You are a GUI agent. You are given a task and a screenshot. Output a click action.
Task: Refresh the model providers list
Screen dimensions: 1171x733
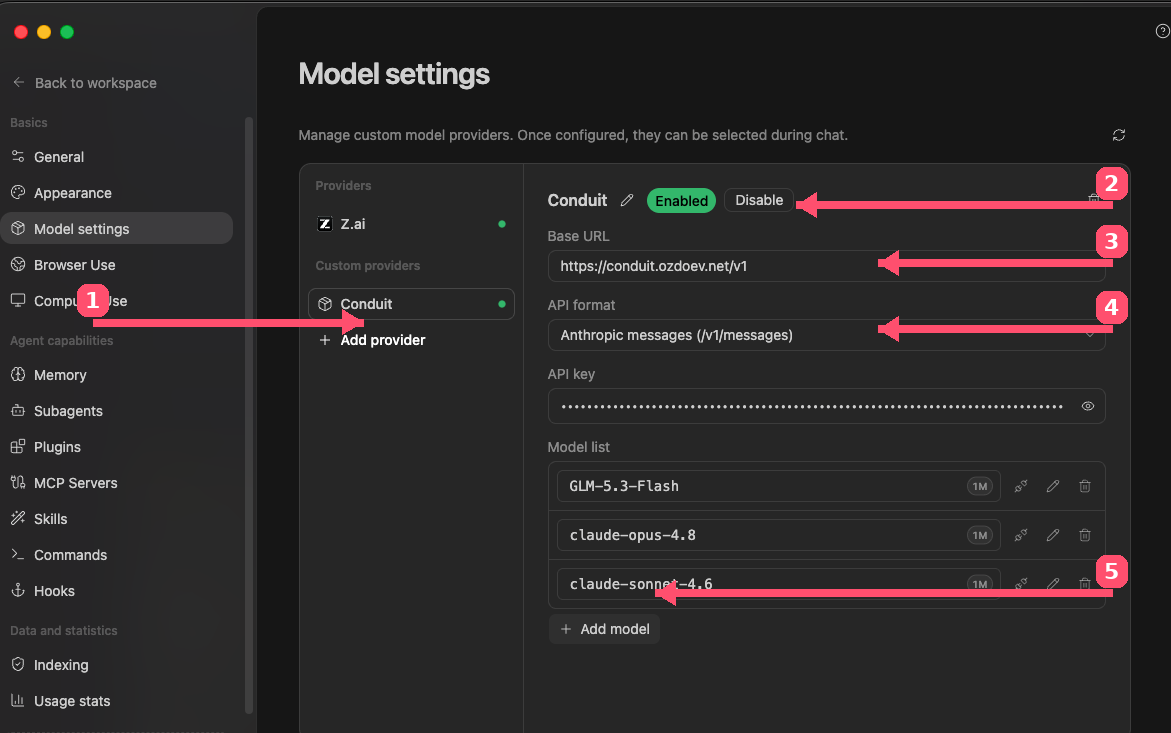pyautogui.click(x=1119, y=135)
